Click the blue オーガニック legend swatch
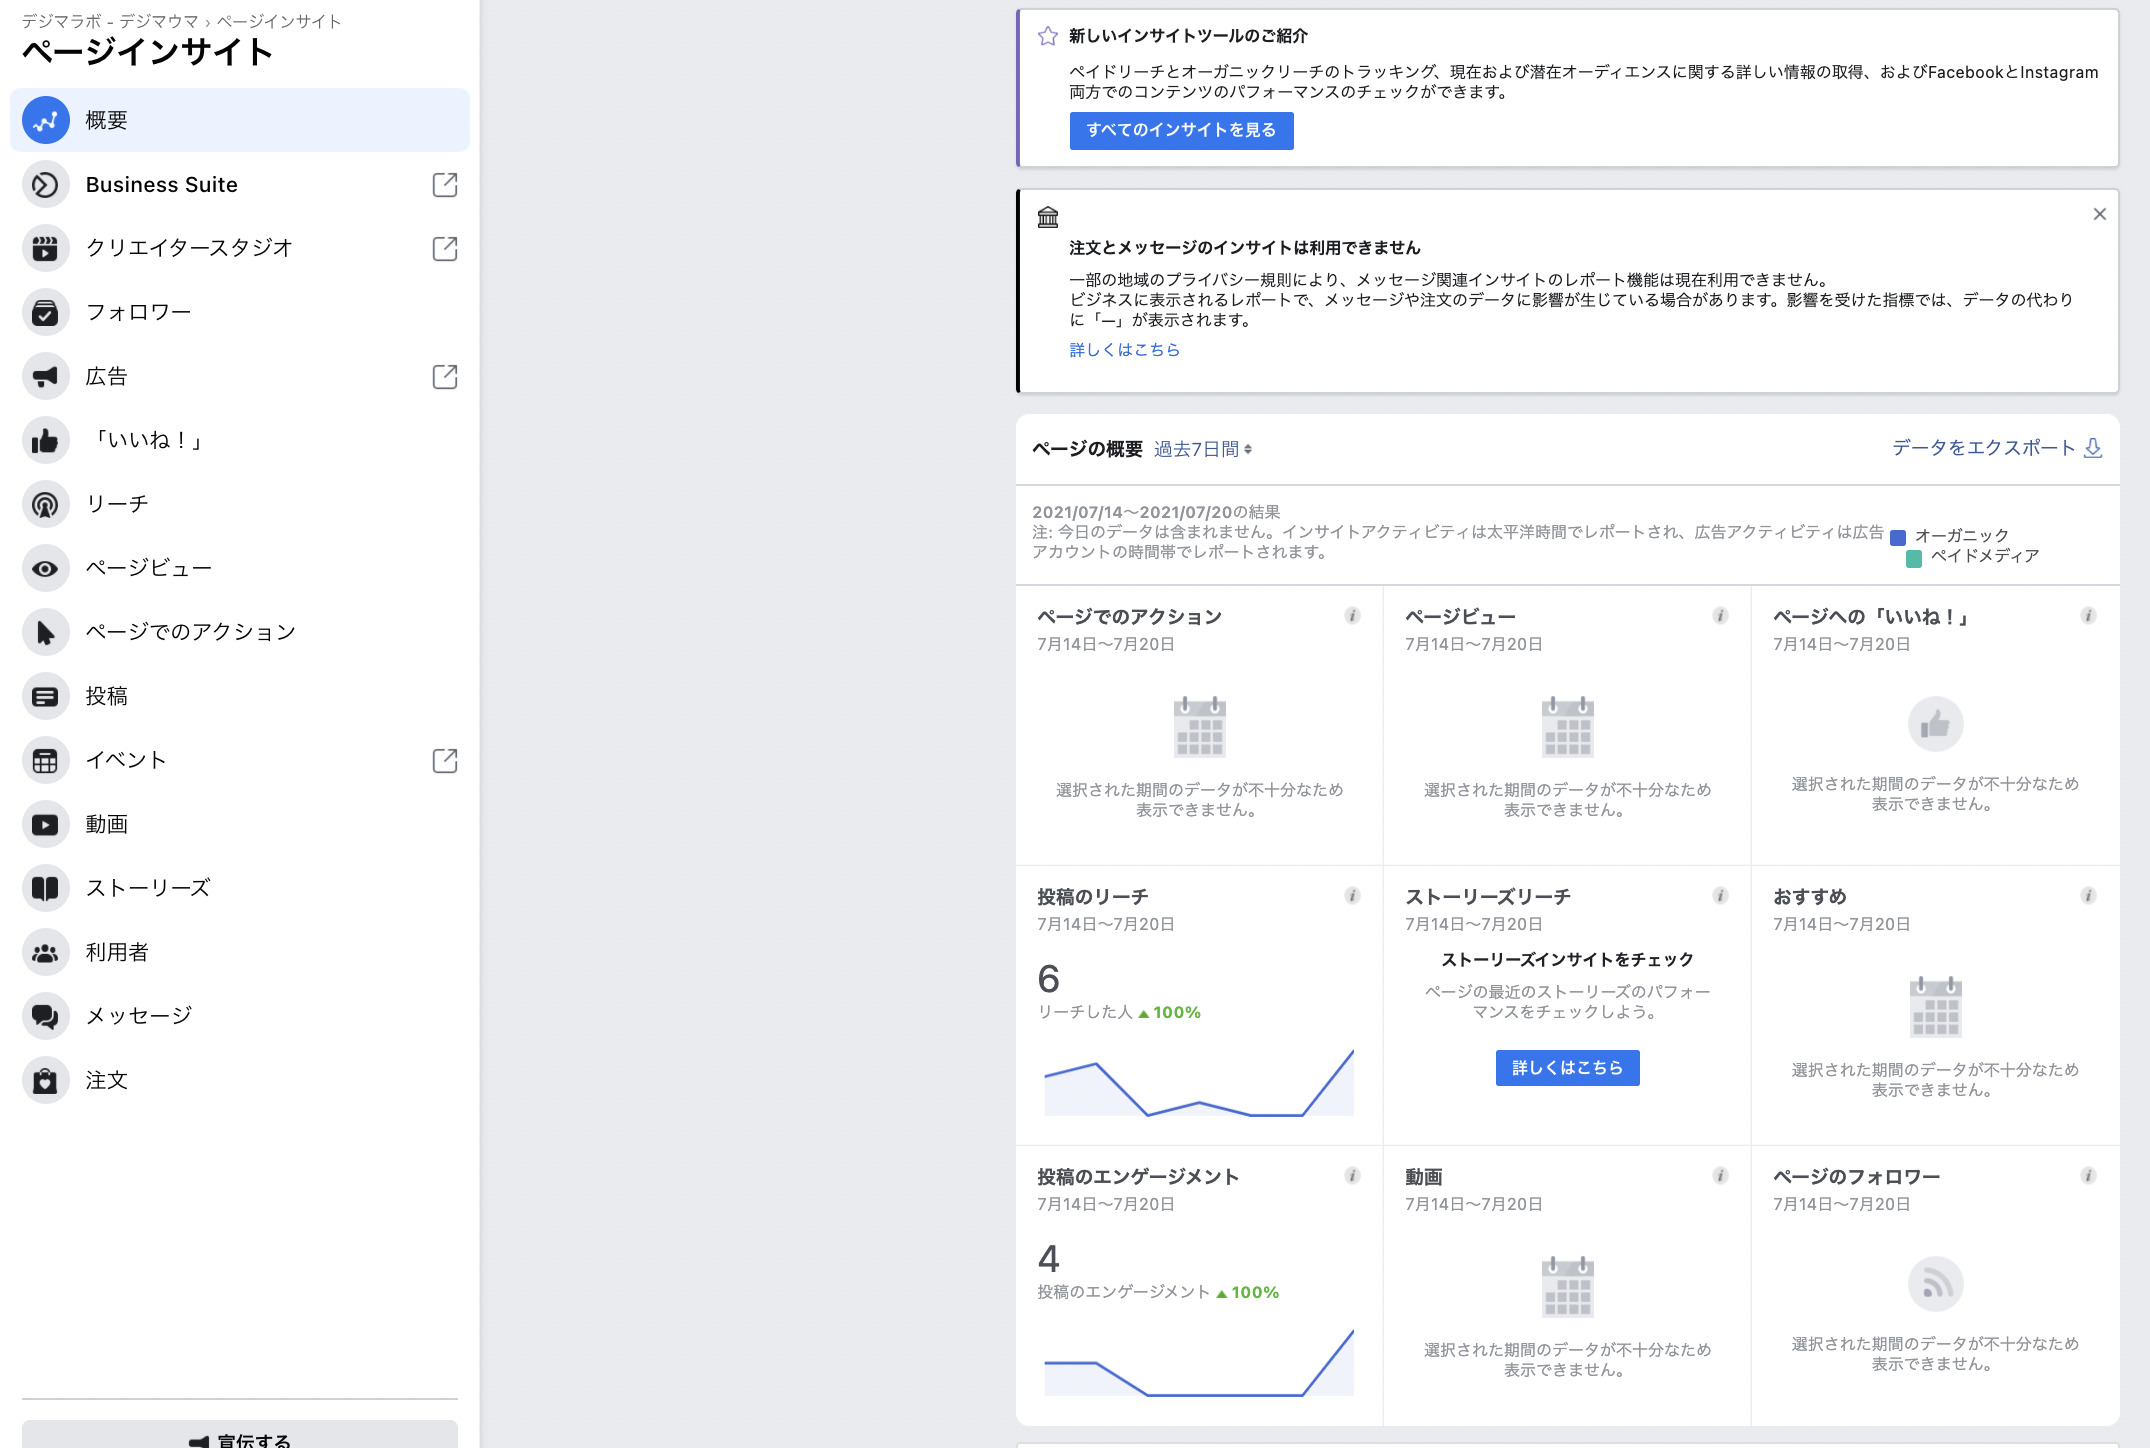The width and height of the screenshot is (2150, 1448). click(x=1898, y=537)
